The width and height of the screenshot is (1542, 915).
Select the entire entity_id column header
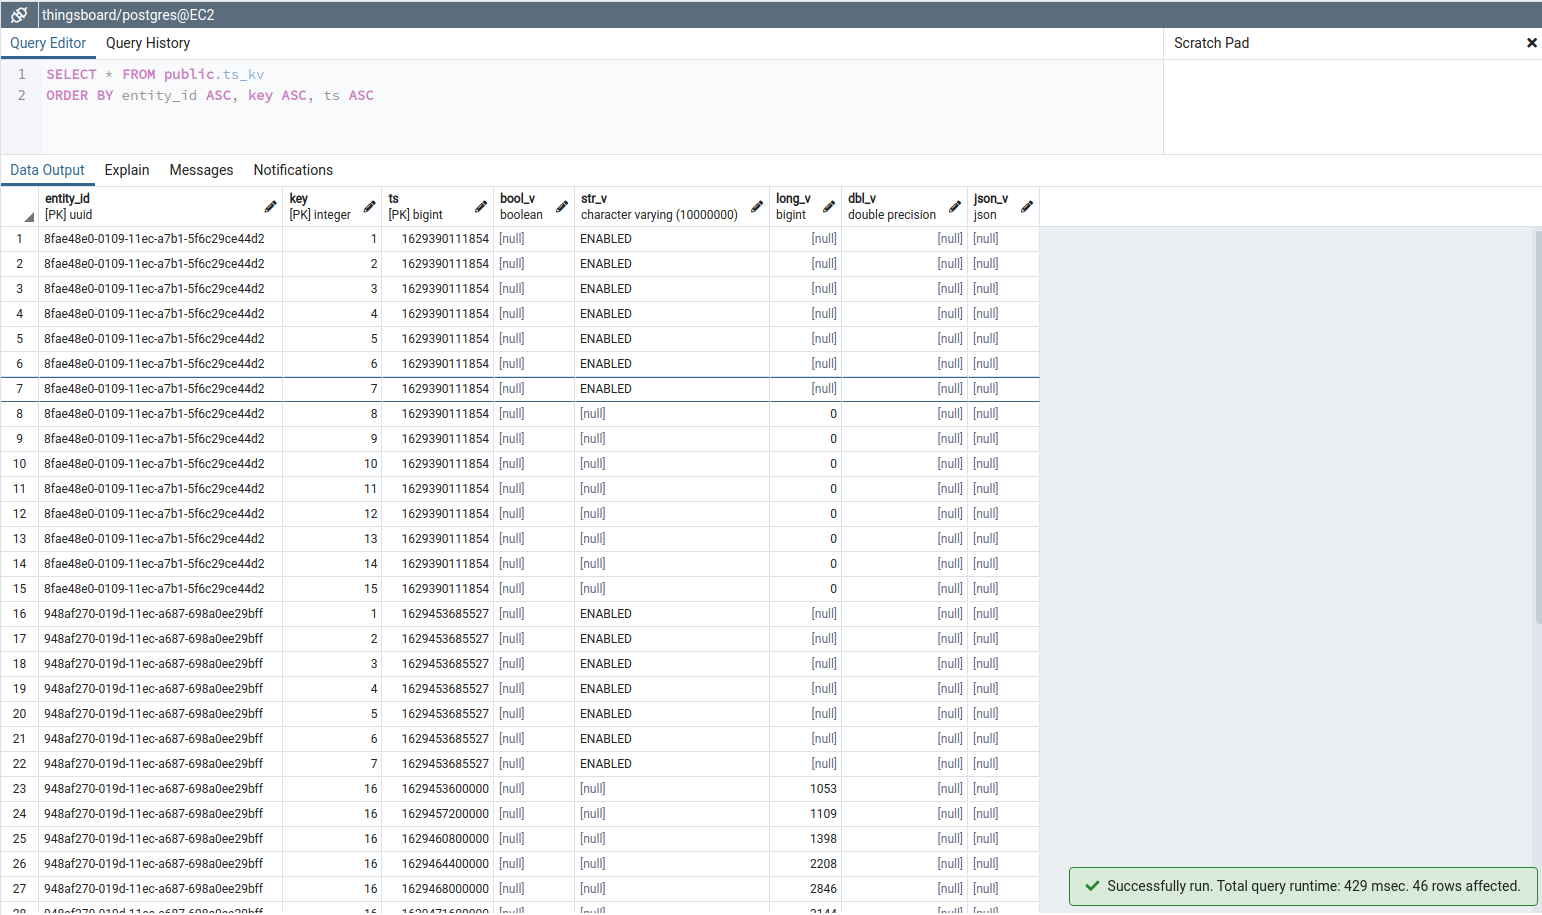pos(150,206)
